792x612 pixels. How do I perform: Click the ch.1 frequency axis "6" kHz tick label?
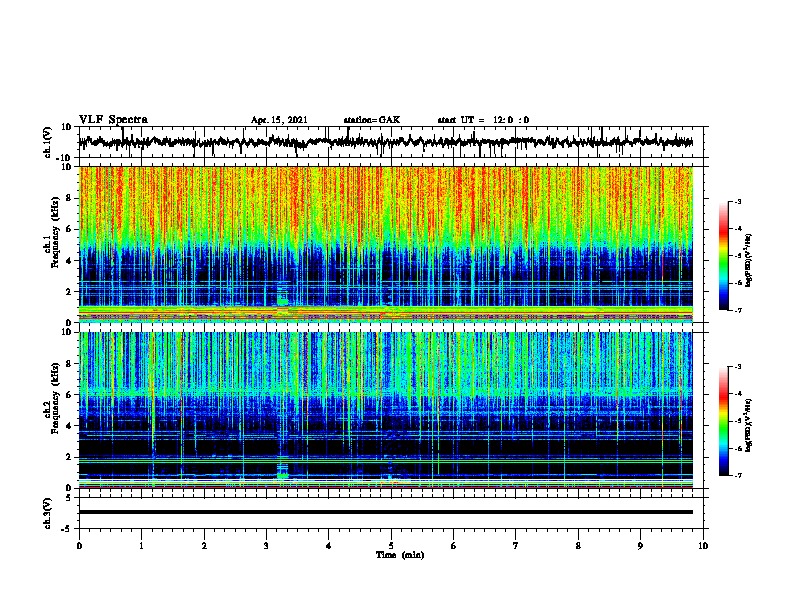[x=69, y=229]
